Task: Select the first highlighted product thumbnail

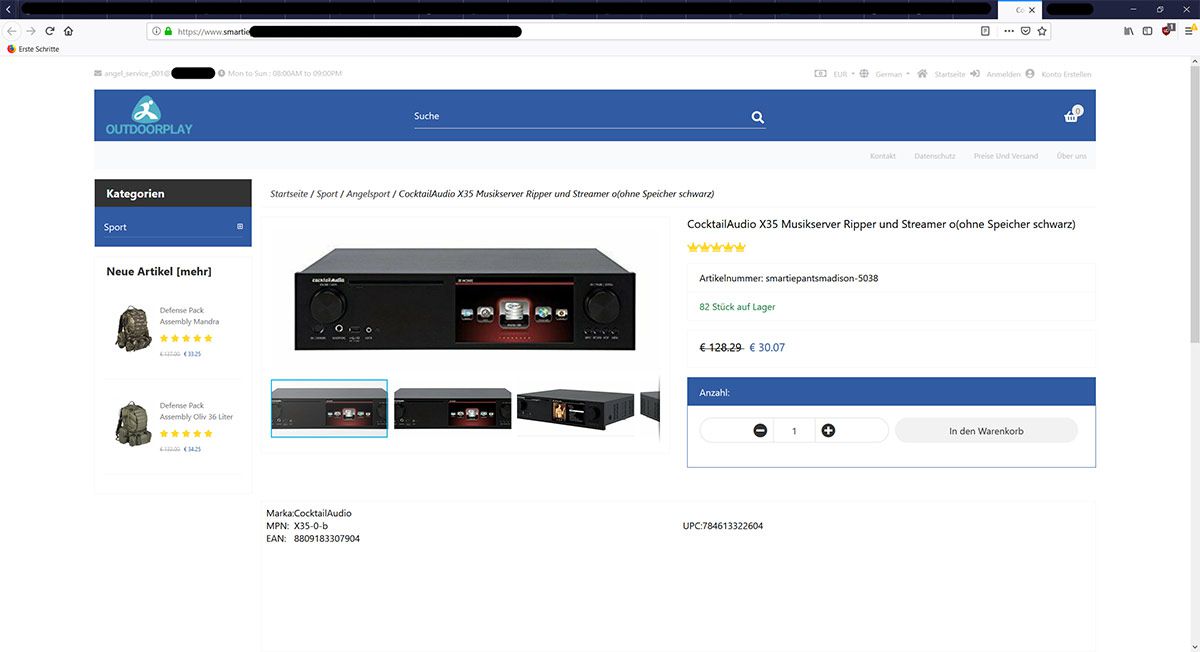Action: [329, 408]
